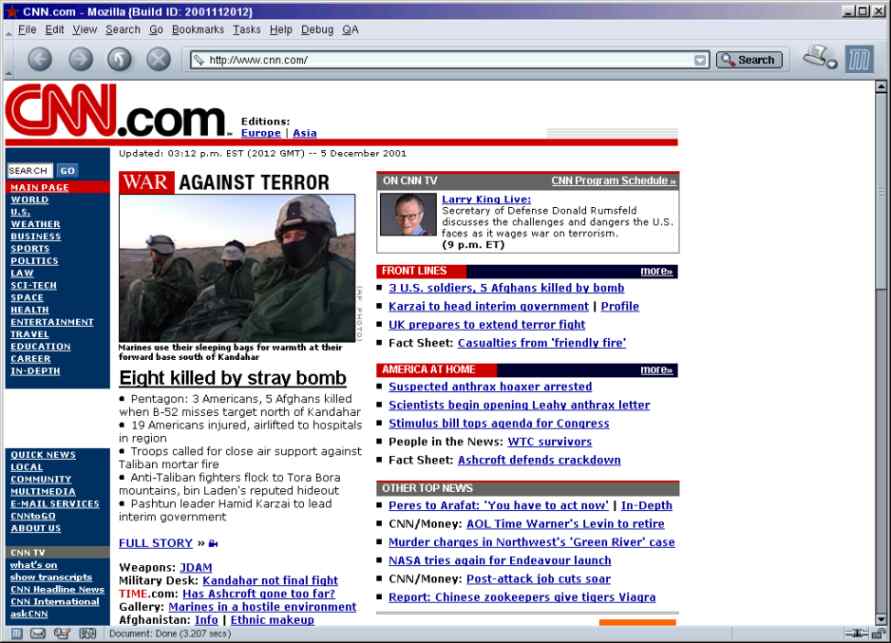The image size is (891, 643).
Task: Select WORLD in the left navigation
Action: 30,199
